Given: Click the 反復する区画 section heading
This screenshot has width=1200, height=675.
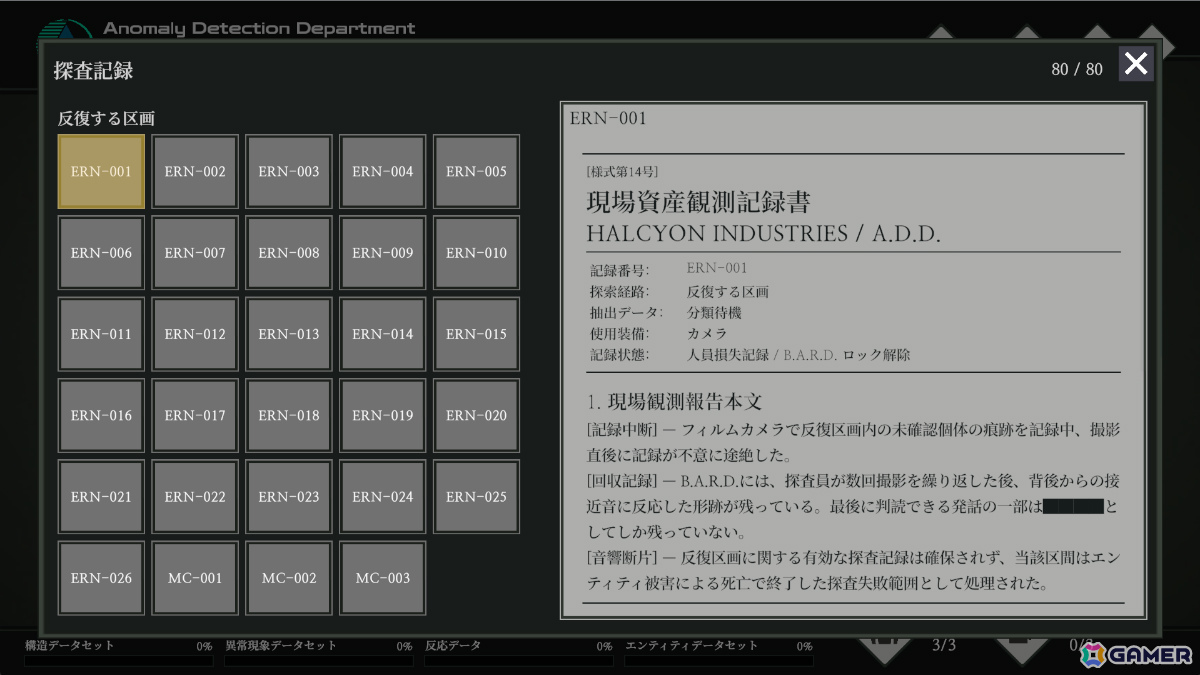Looking at the screenshot, I should coord(106,118).
